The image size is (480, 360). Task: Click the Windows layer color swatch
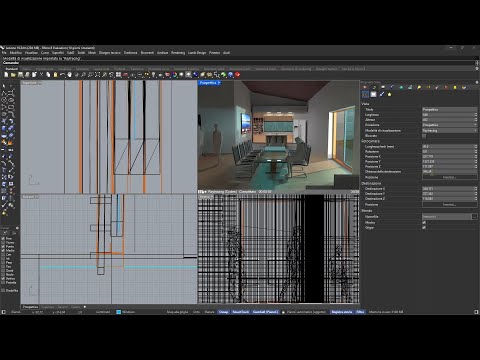coord(118,312)
